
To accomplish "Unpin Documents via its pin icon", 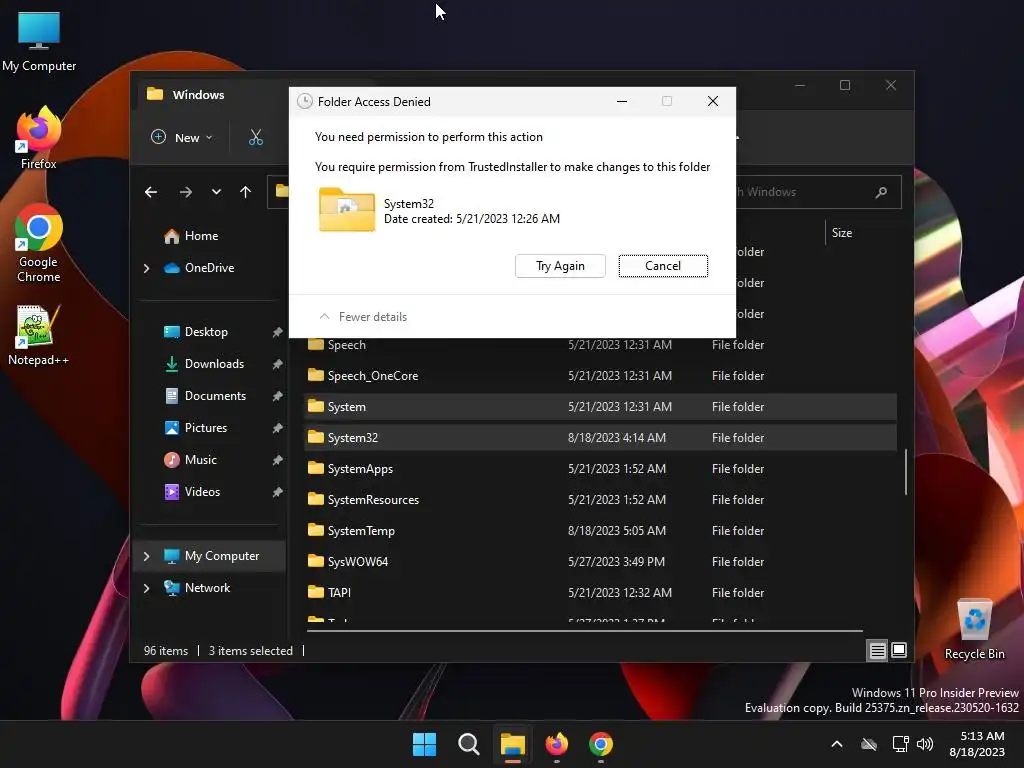I will [x=278, y=396].
